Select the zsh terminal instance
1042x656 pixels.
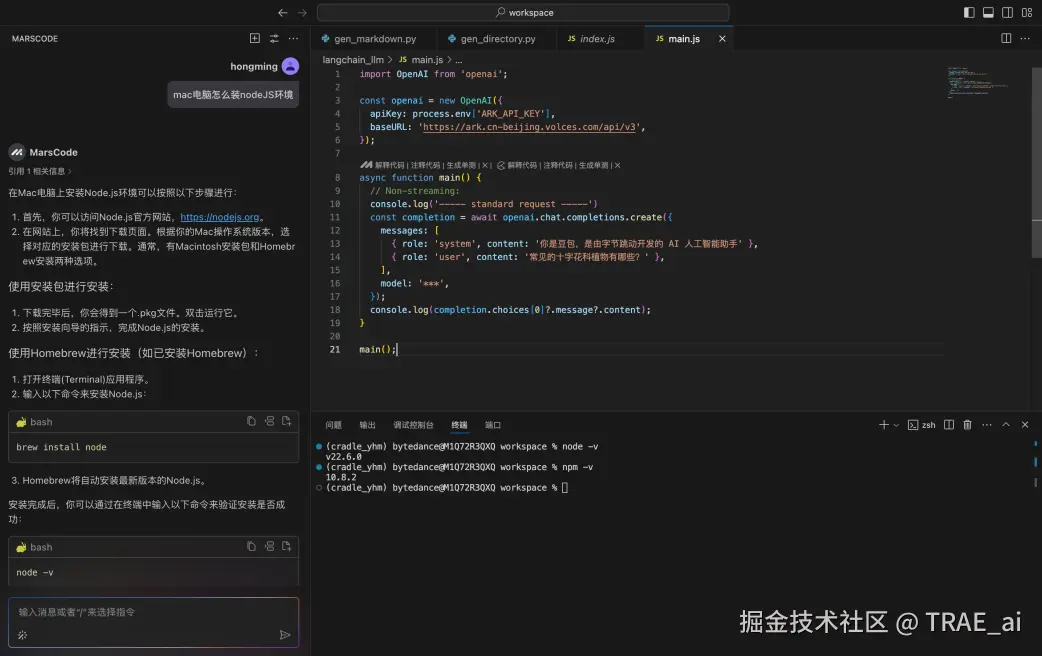click(x=922, y=425)
